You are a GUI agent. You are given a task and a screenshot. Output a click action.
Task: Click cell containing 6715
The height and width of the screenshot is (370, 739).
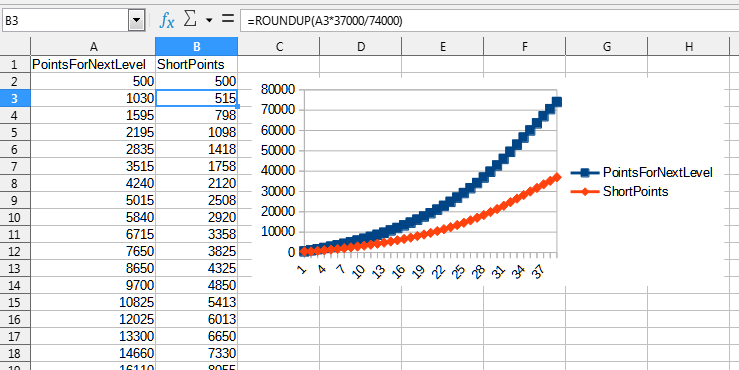[93, 234]
